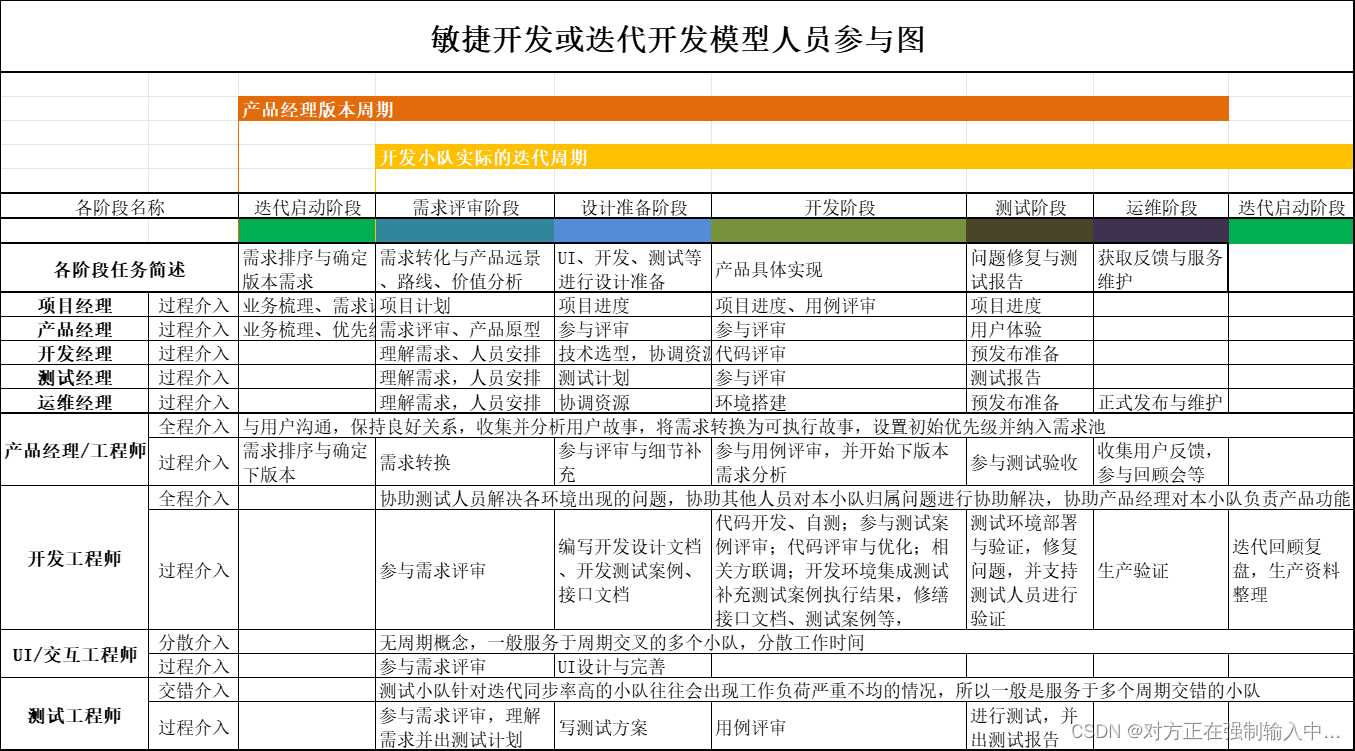
Task: Select the cell UI设计与完善
Action: pyautogui.click(x=634, y=666)
